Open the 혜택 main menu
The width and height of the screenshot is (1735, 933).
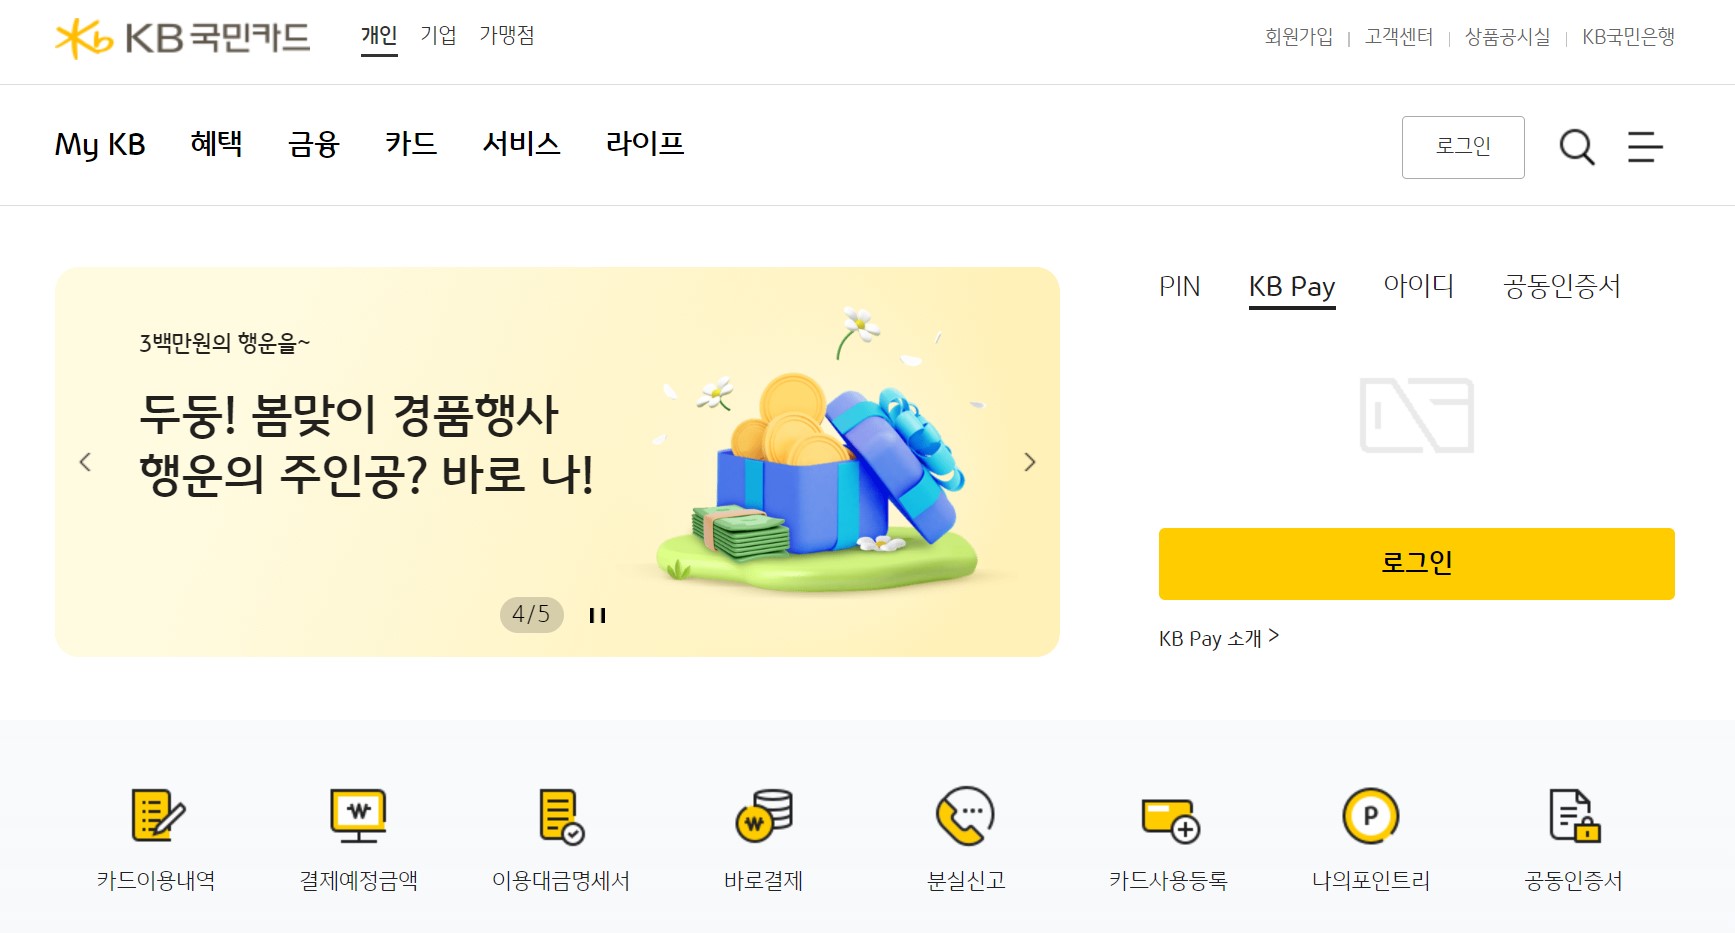click(x=216, y=144)
